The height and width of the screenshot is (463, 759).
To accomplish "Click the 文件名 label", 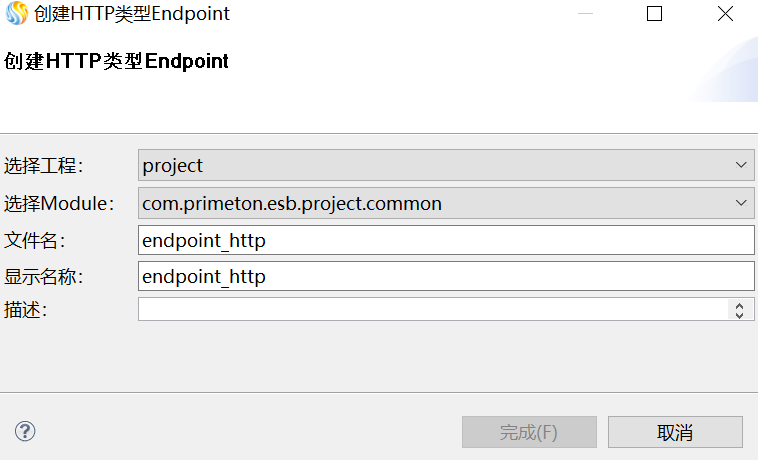I will tap(35, 241).
